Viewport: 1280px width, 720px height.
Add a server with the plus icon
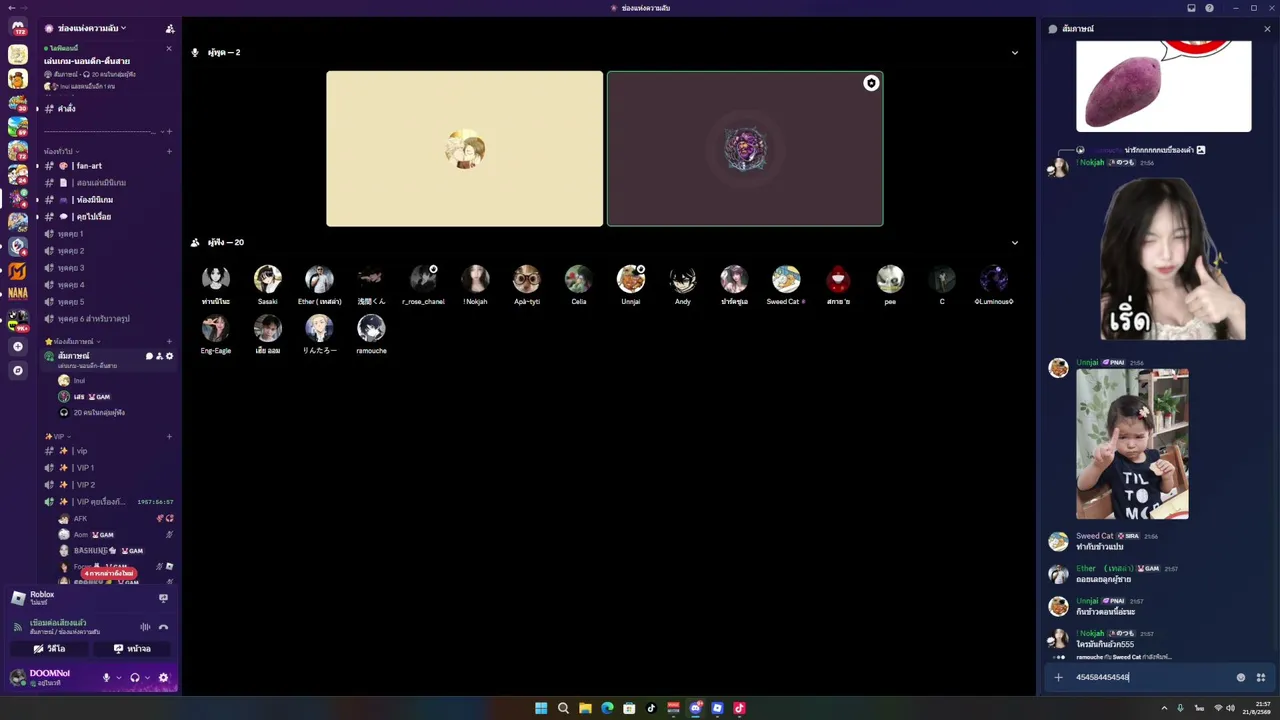pyautogui.click(x=17, y=346)
